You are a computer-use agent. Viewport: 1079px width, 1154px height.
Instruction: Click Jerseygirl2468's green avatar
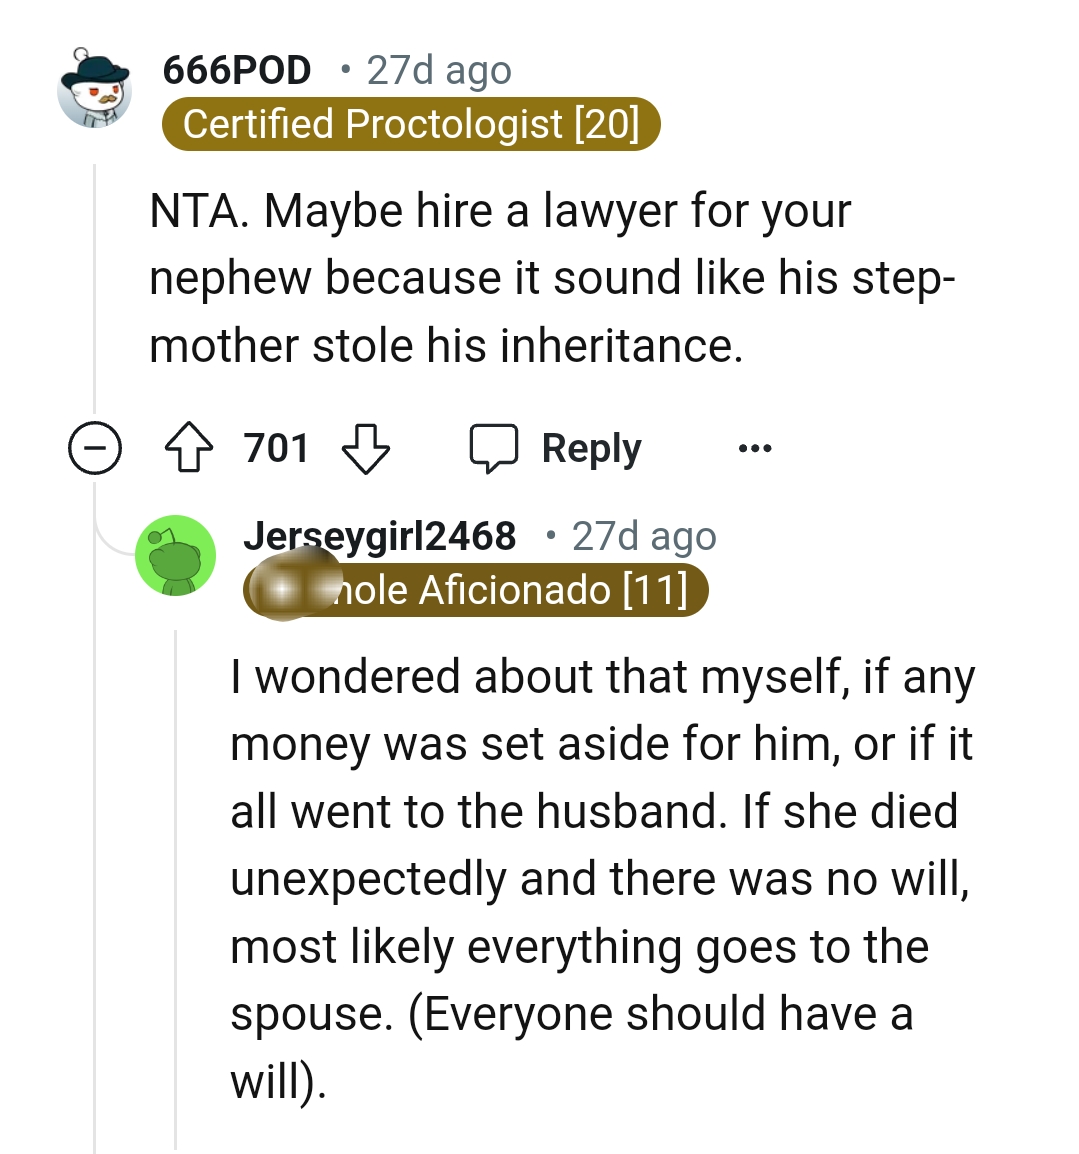pos(175,558)
